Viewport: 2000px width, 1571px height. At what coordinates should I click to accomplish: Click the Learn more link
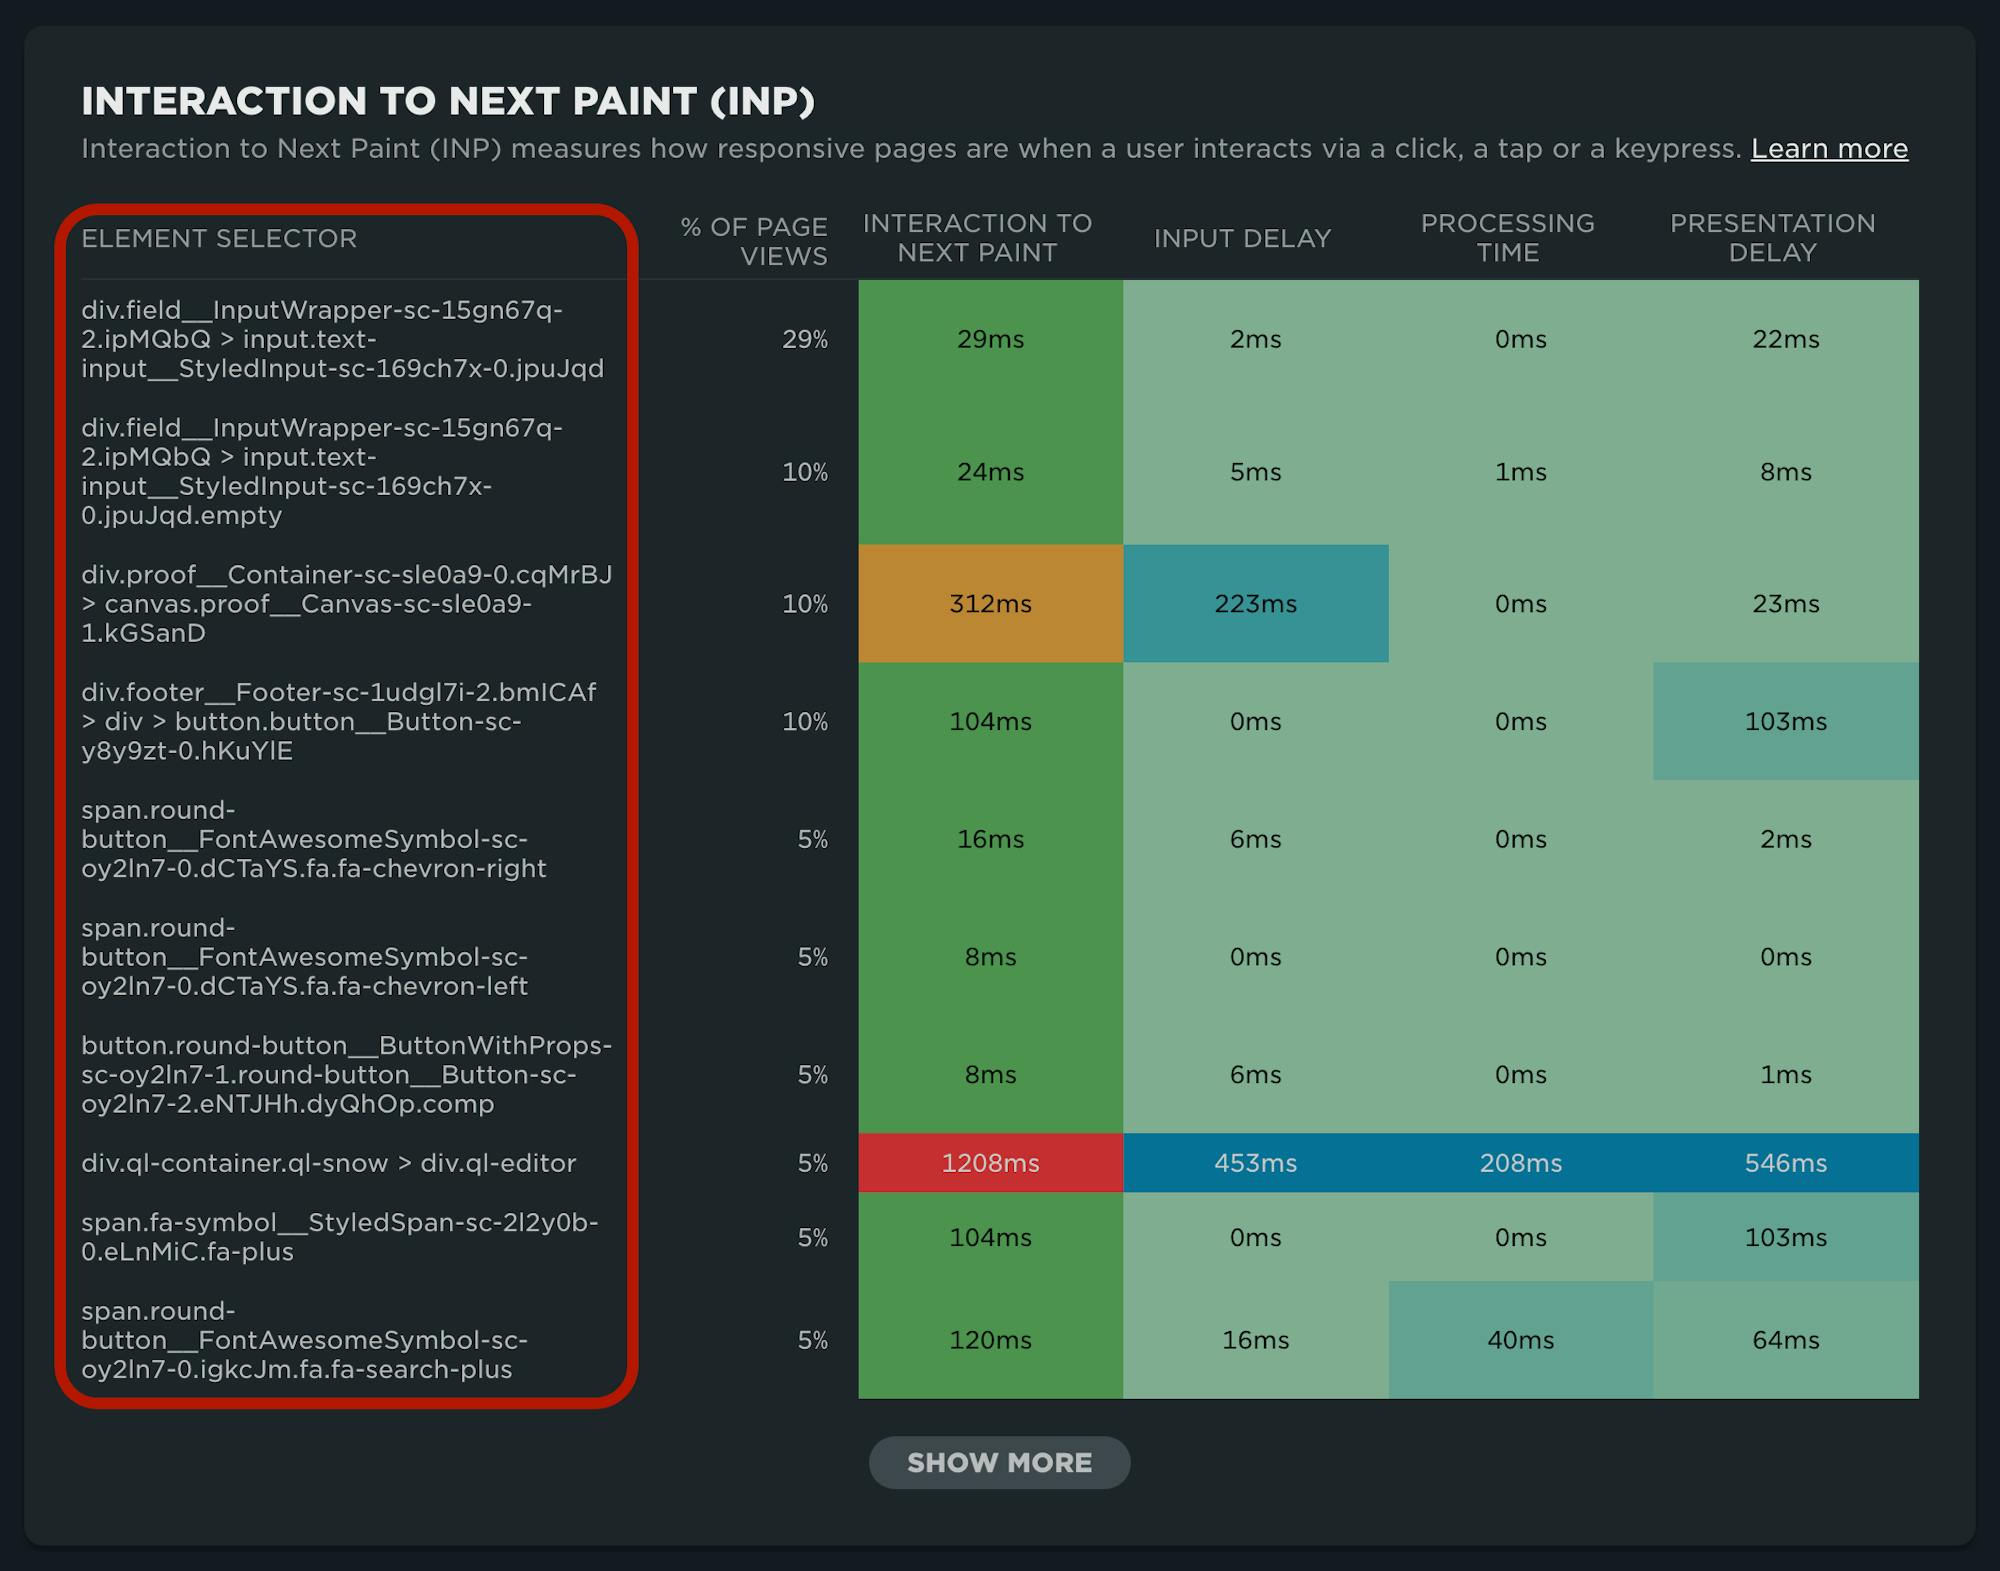1828,149
